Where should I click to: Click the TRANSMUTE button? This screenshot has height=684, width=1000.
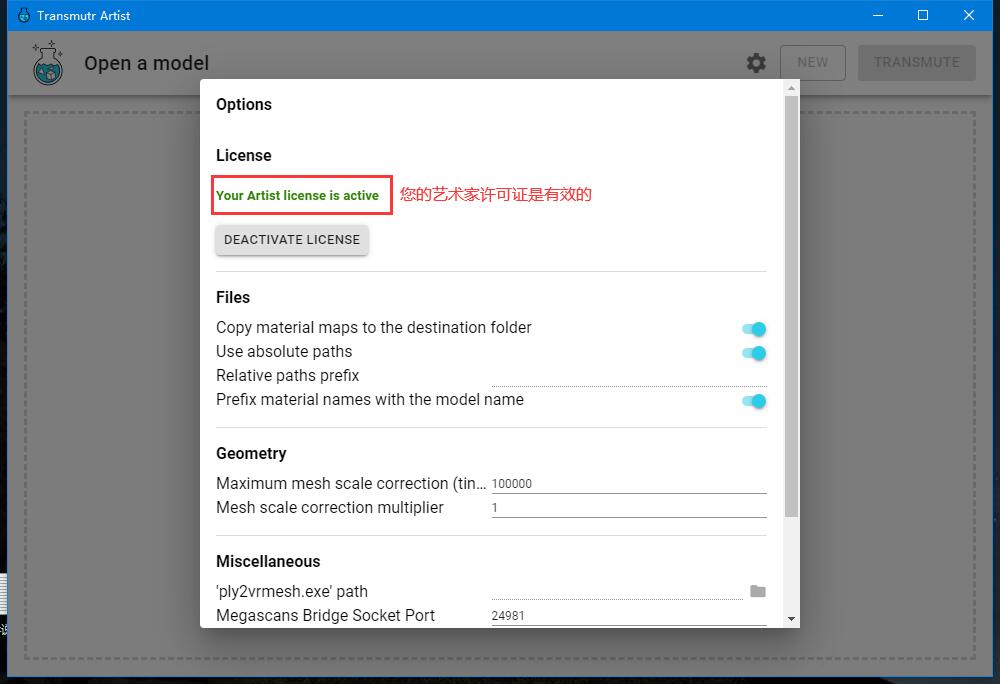click(916, 62)
